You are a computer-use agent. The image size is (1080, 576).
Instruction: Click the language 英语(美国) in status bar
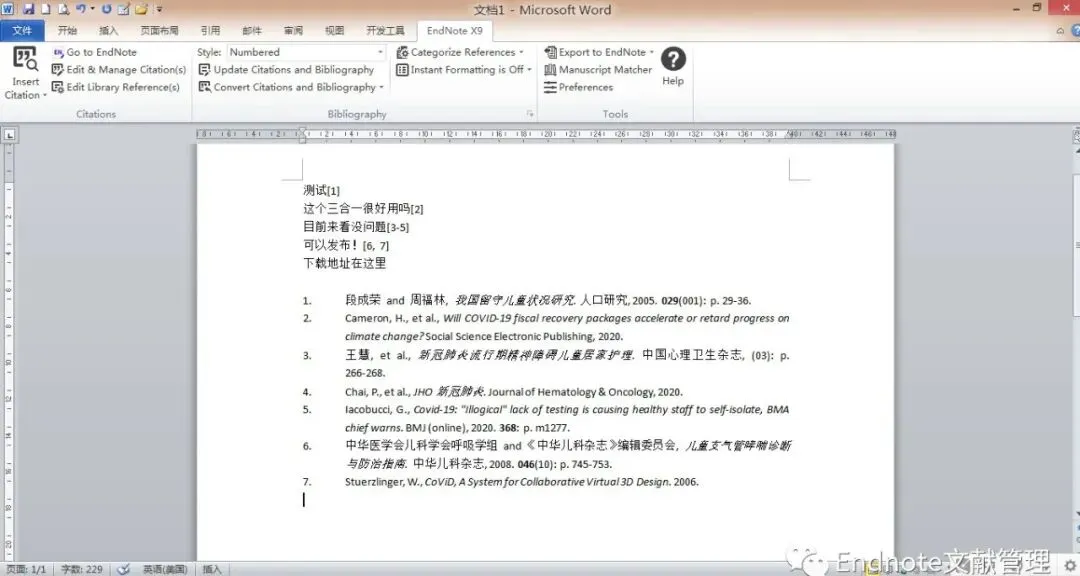coord(165,569)
